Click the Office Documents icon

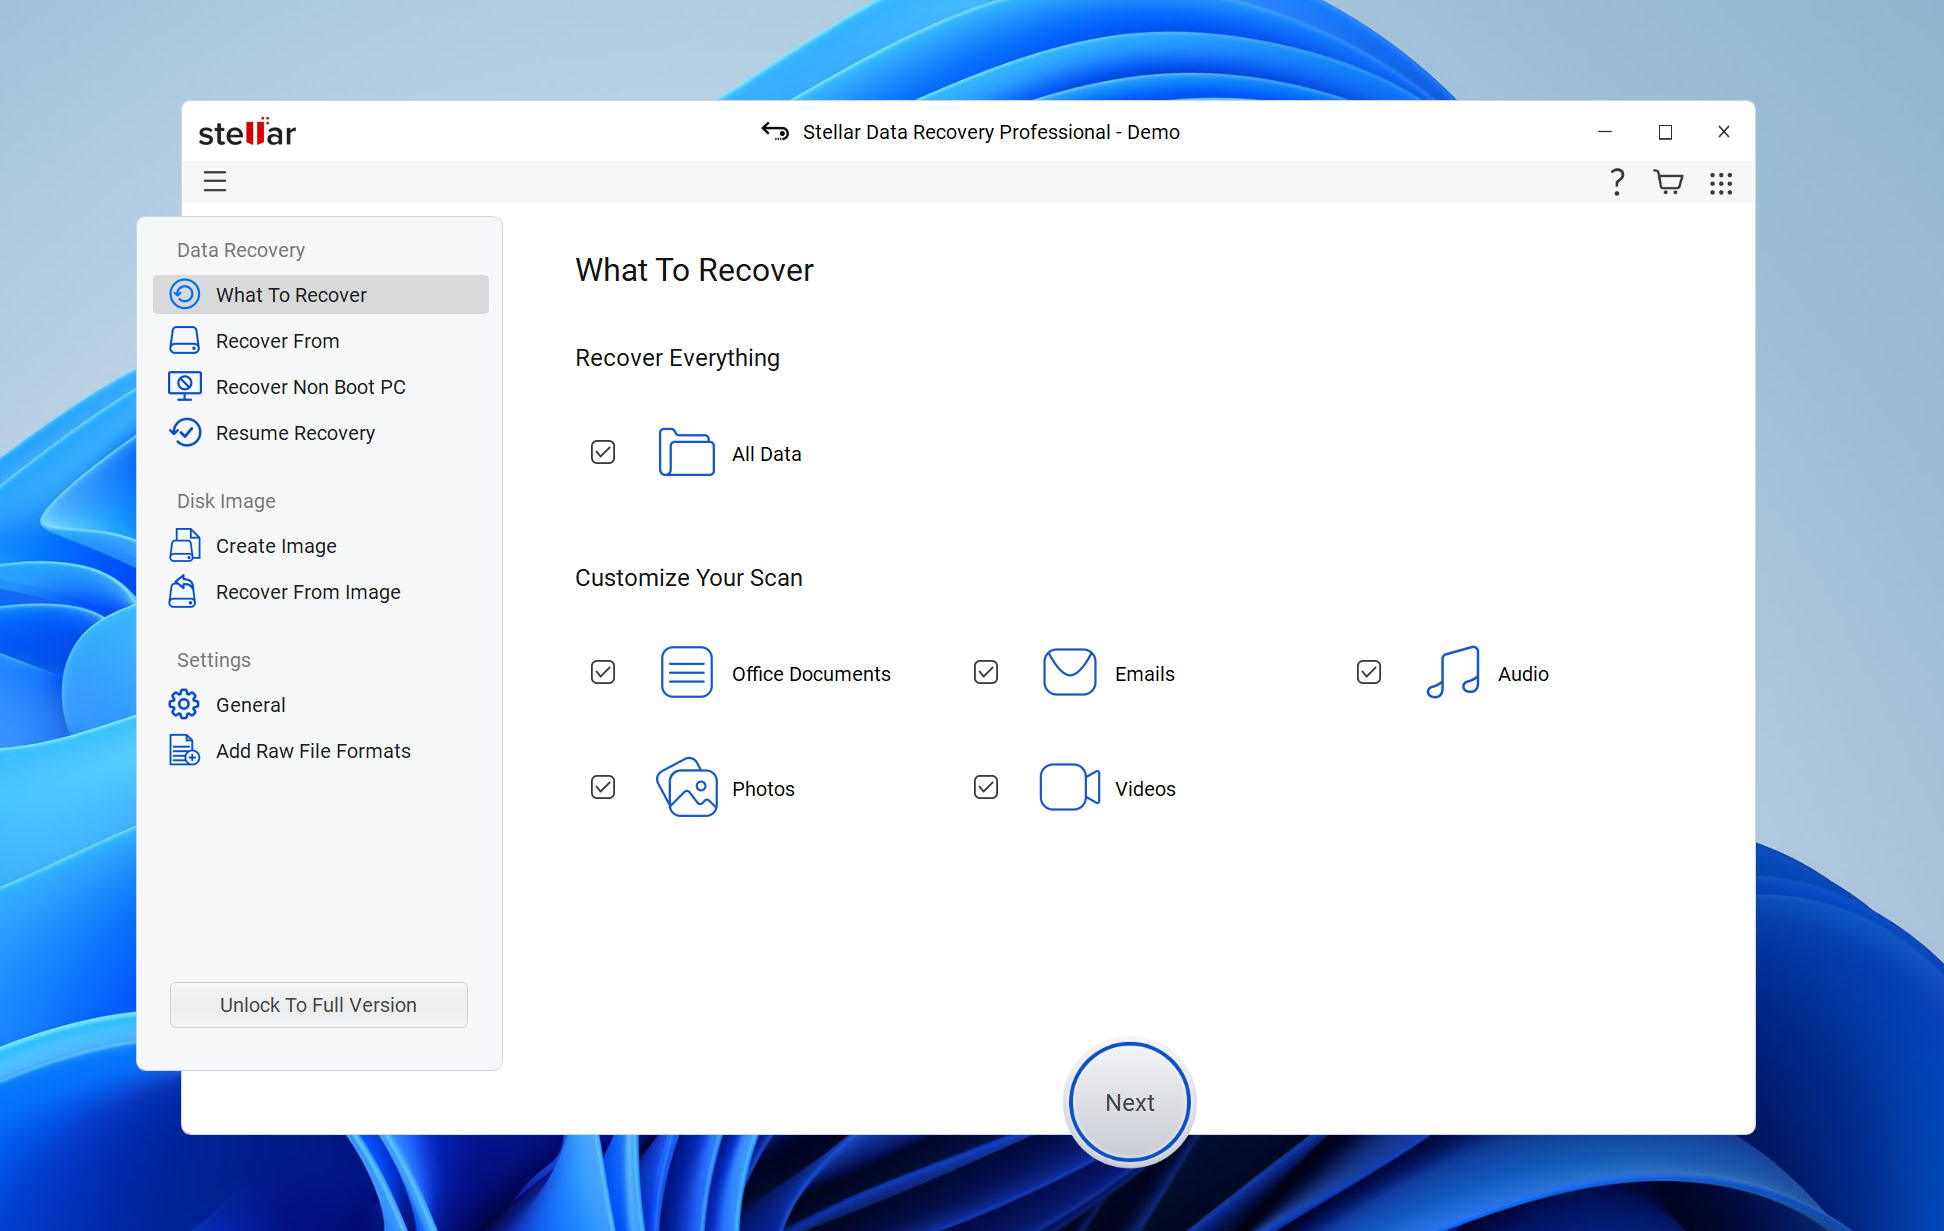tap(687, 672)
